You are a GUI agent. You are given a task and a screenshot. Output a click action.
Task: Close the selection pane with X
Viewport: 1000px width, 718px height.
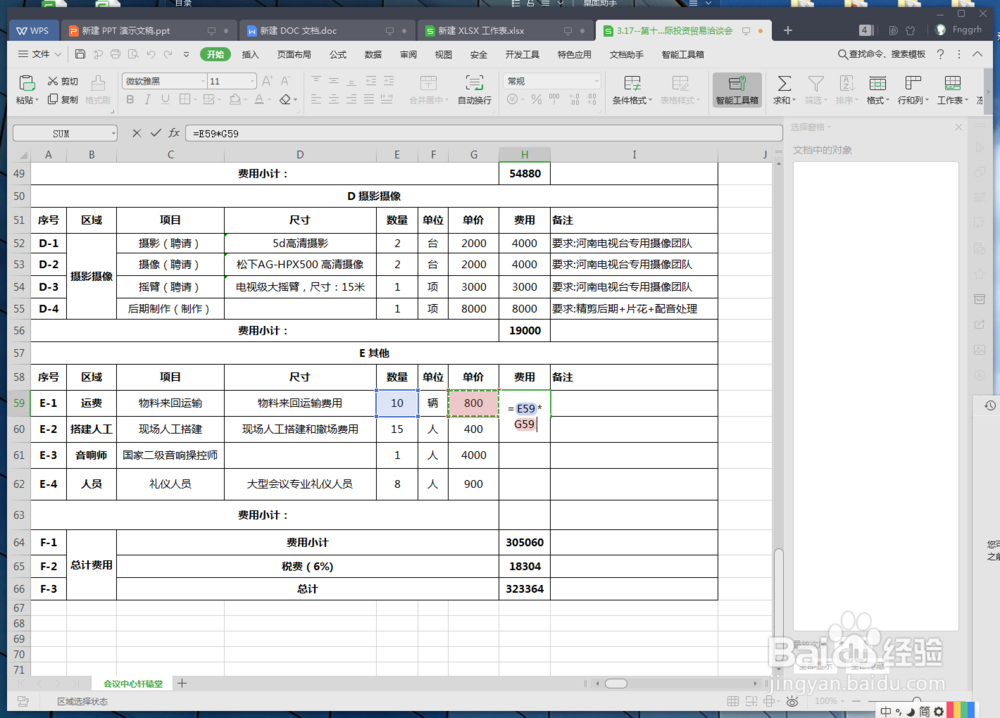pos(959,128)
